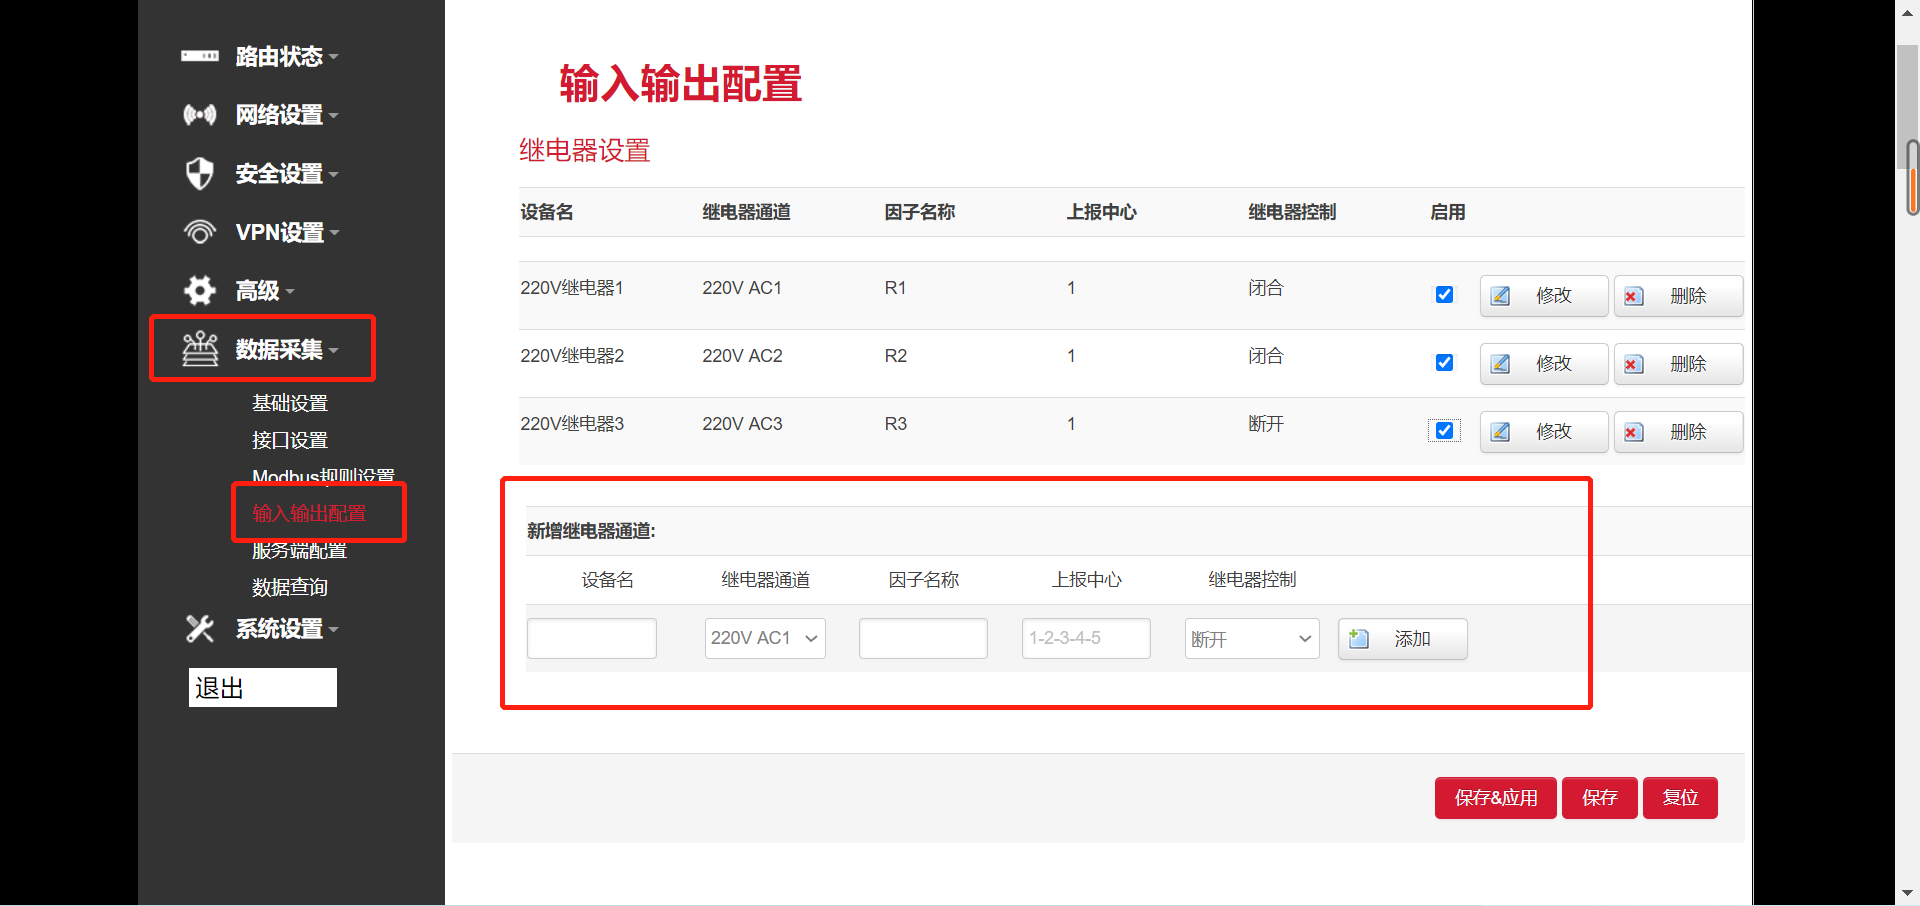Click the edit pencil icon for 220V继电器1

[x=1500, y=295]
